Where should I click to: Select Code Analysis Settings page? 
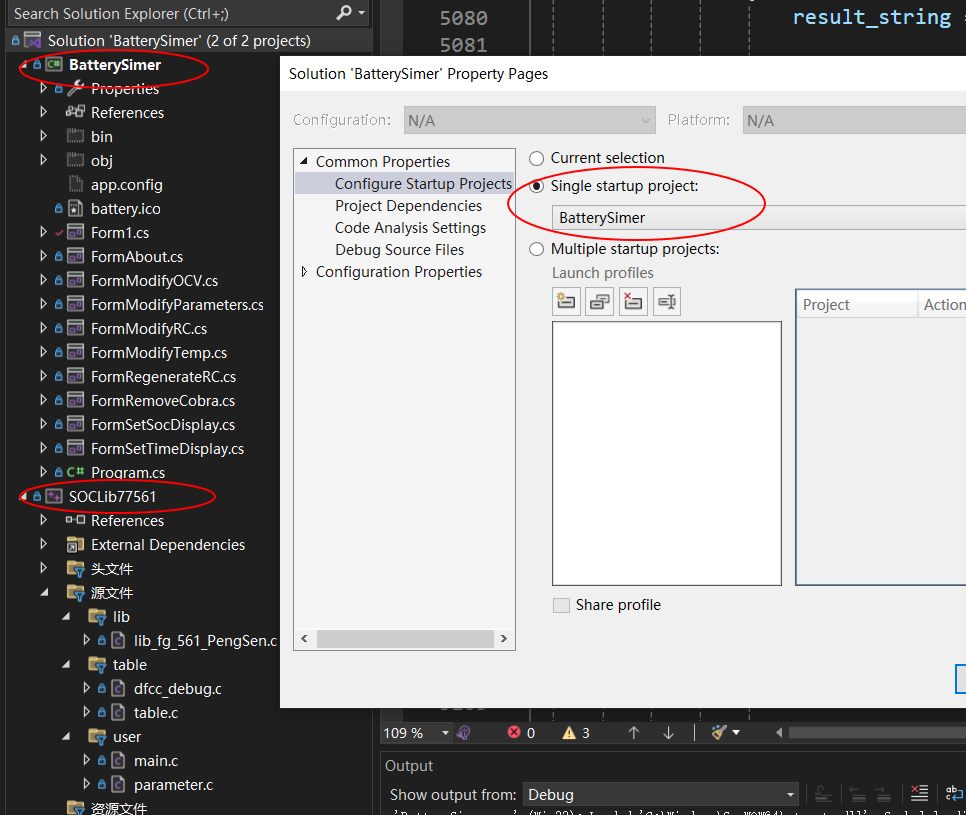click(410, 228)
